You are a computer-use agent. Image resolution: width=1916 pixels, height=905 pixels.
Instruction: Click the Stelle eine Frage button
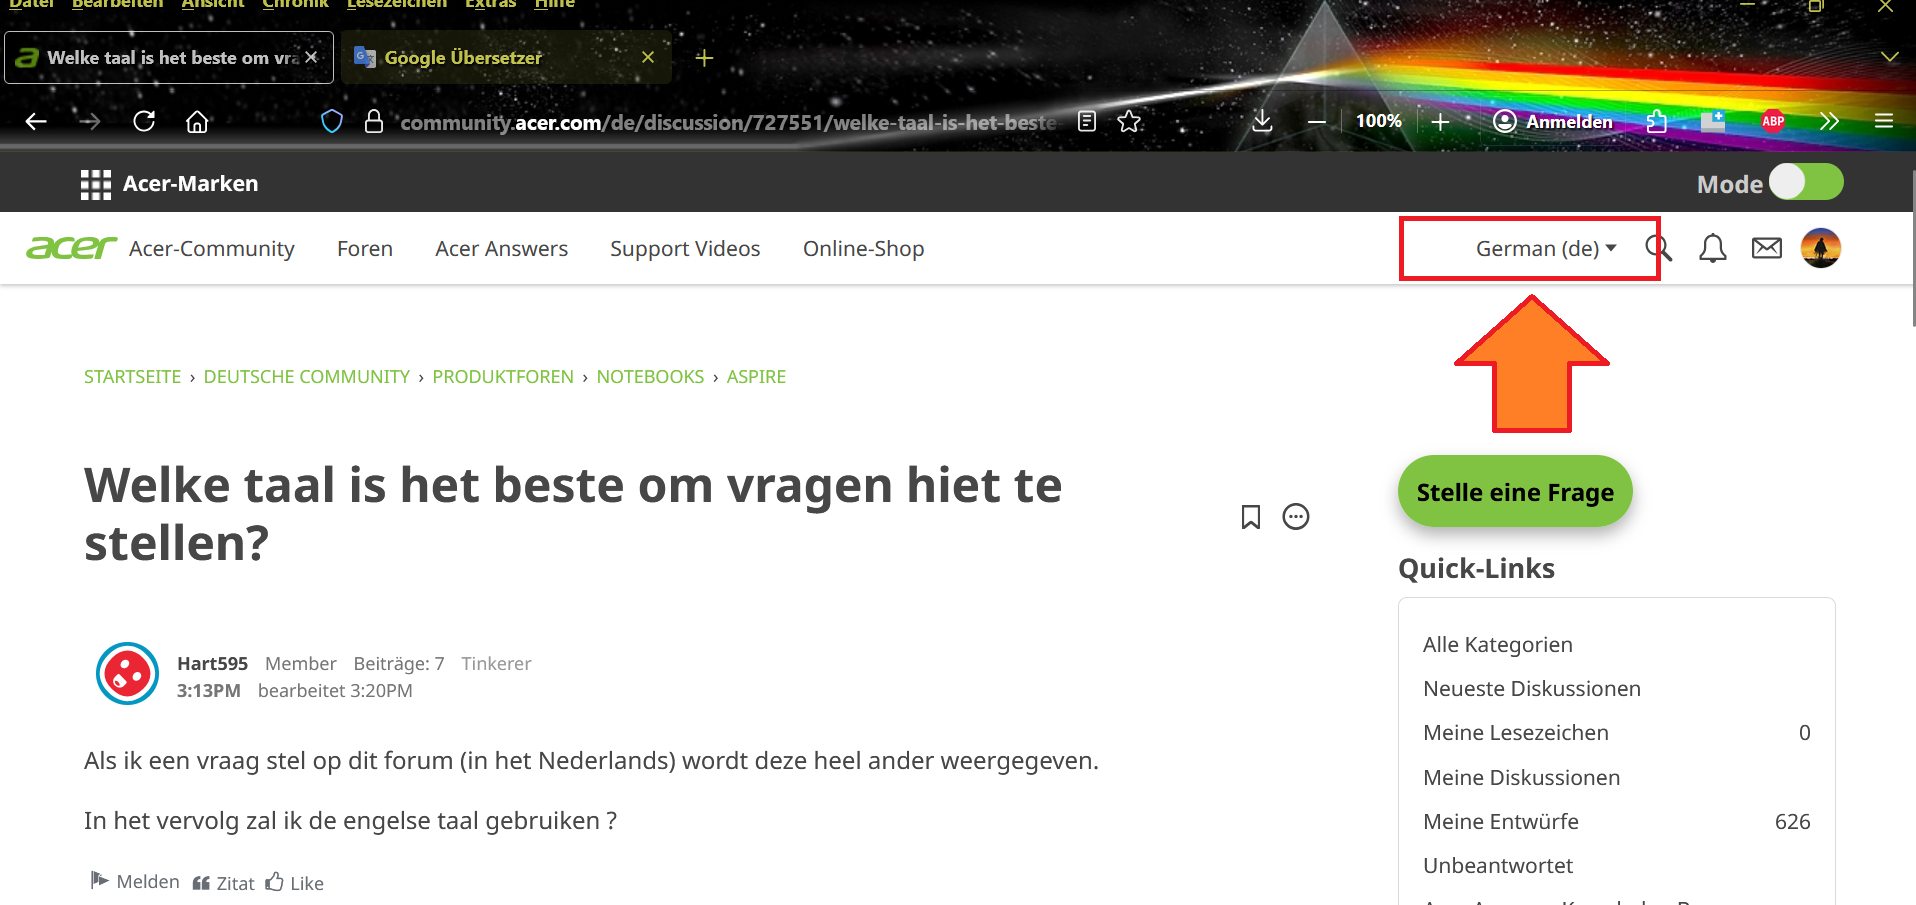coord(1515,491)
